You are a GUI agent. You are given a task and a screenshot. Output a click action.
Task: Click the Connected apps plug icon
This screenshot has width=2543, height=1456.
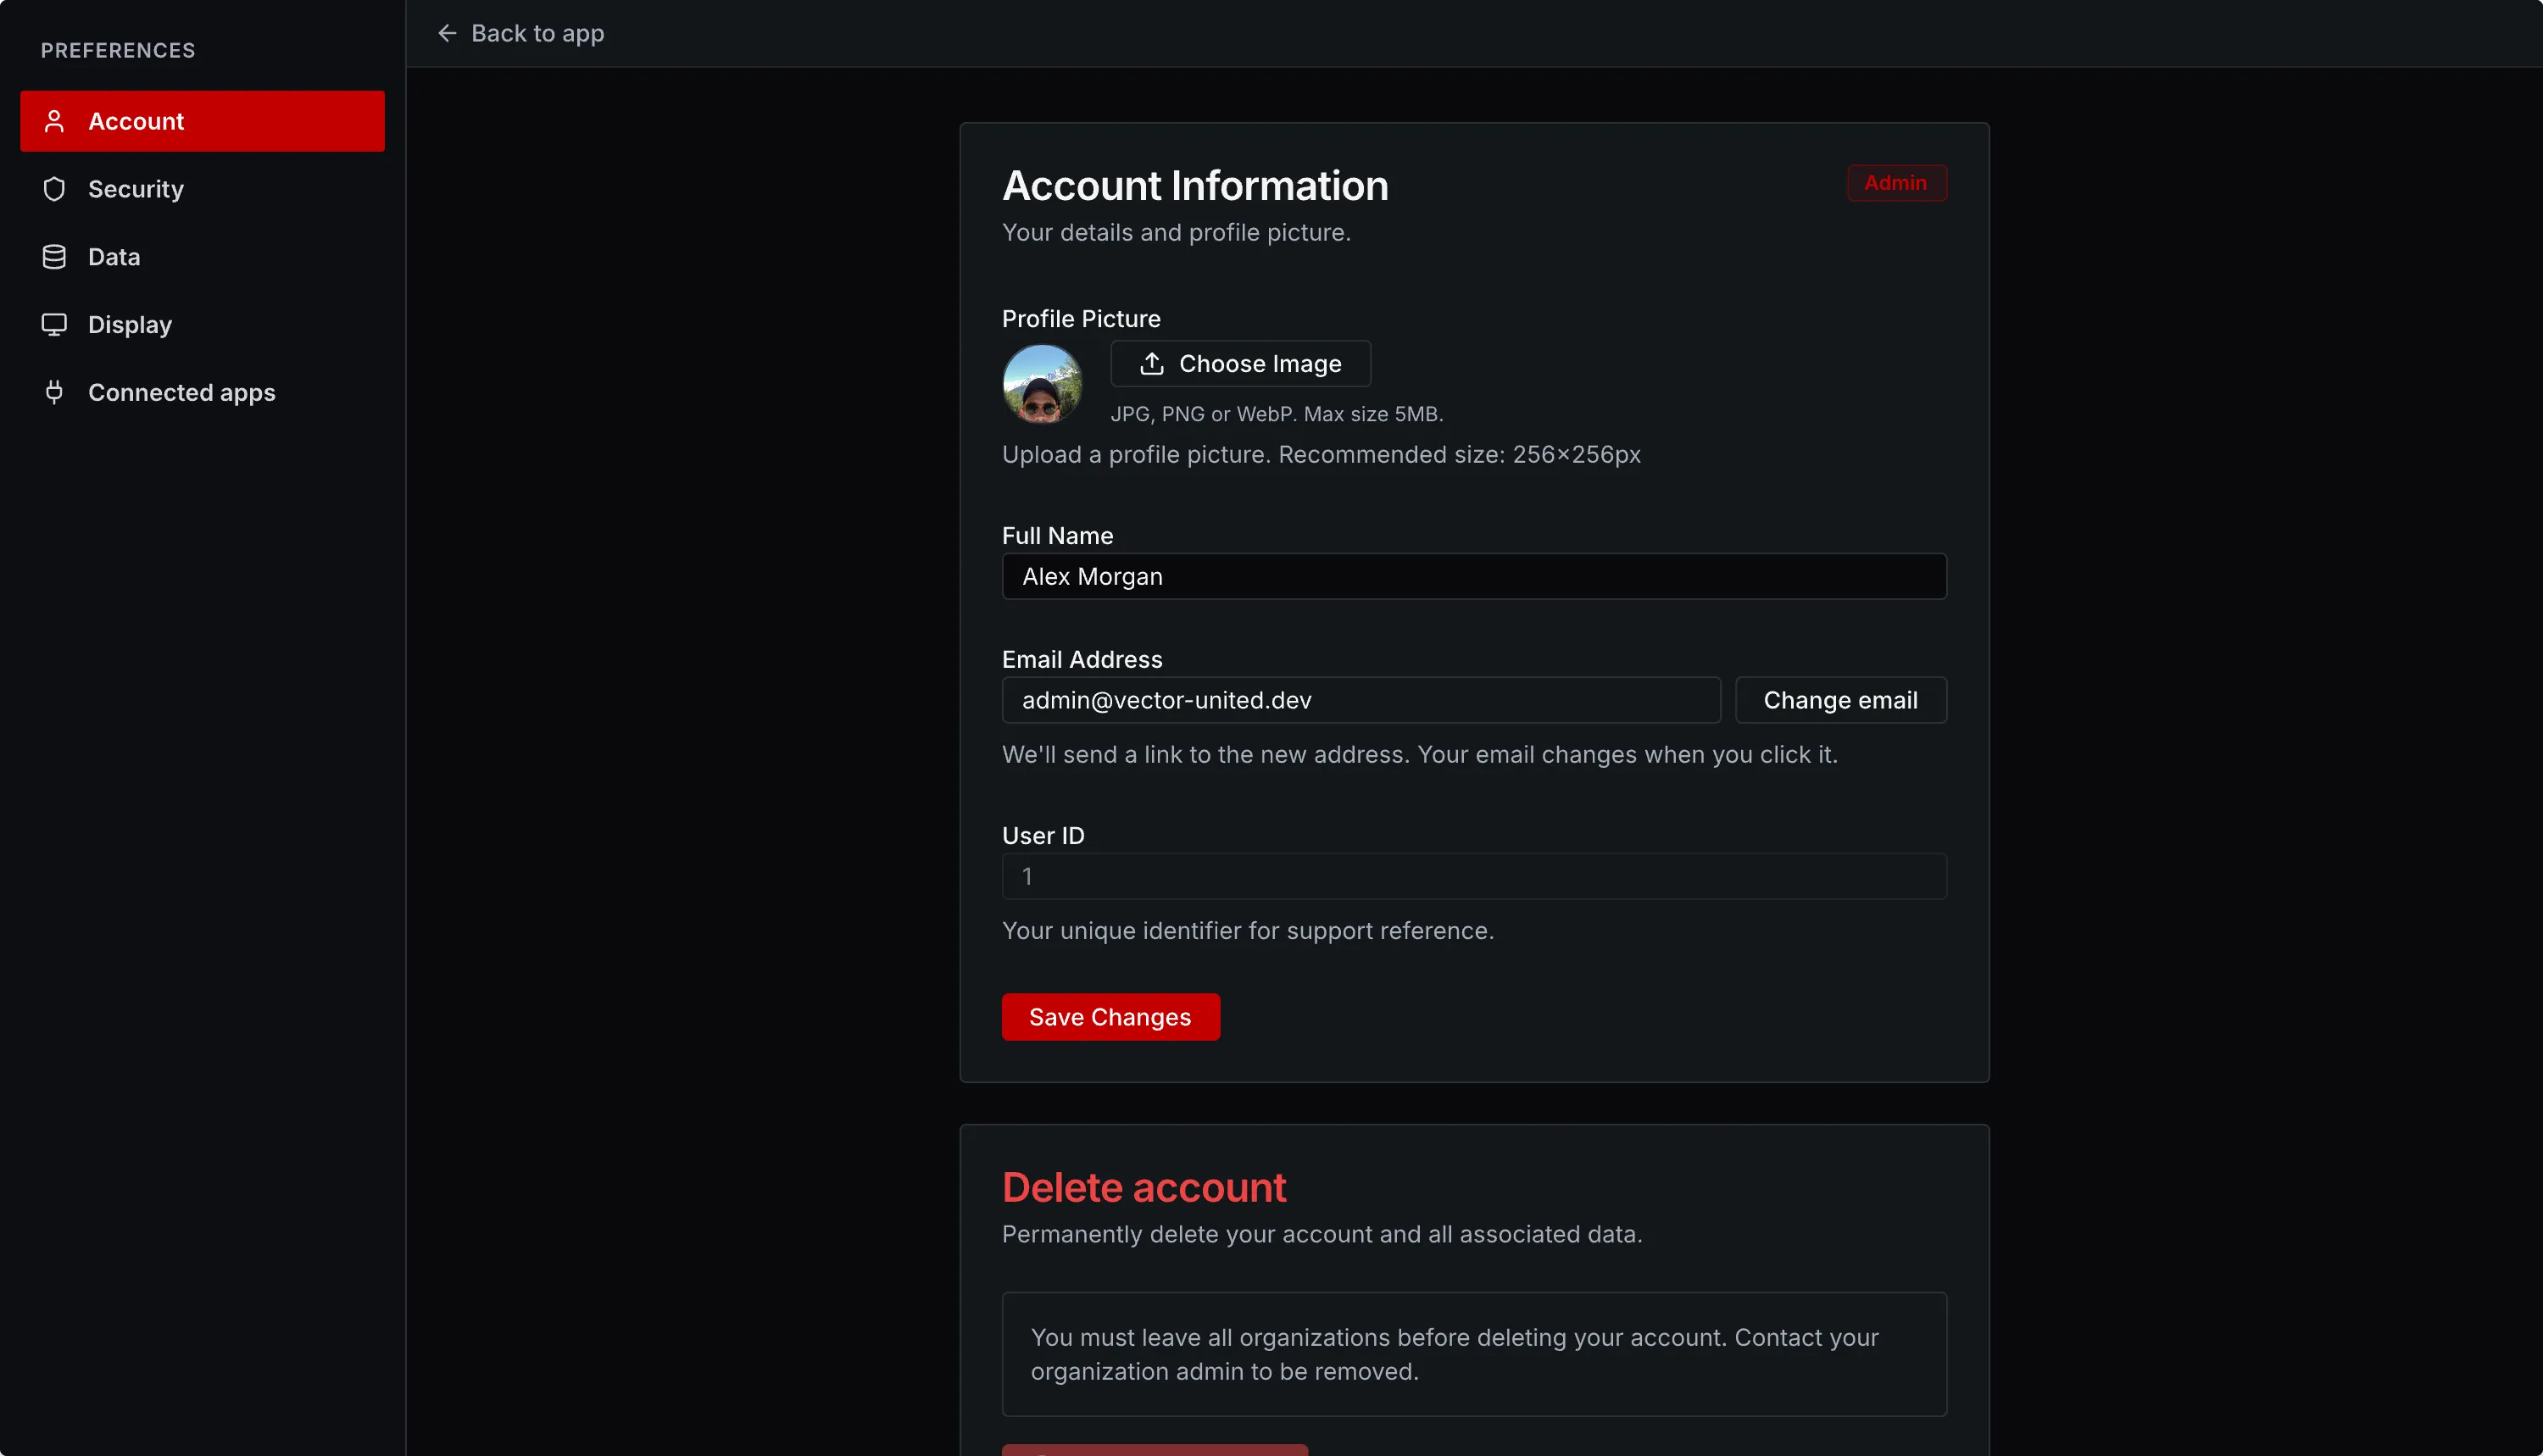coord(54,392)
